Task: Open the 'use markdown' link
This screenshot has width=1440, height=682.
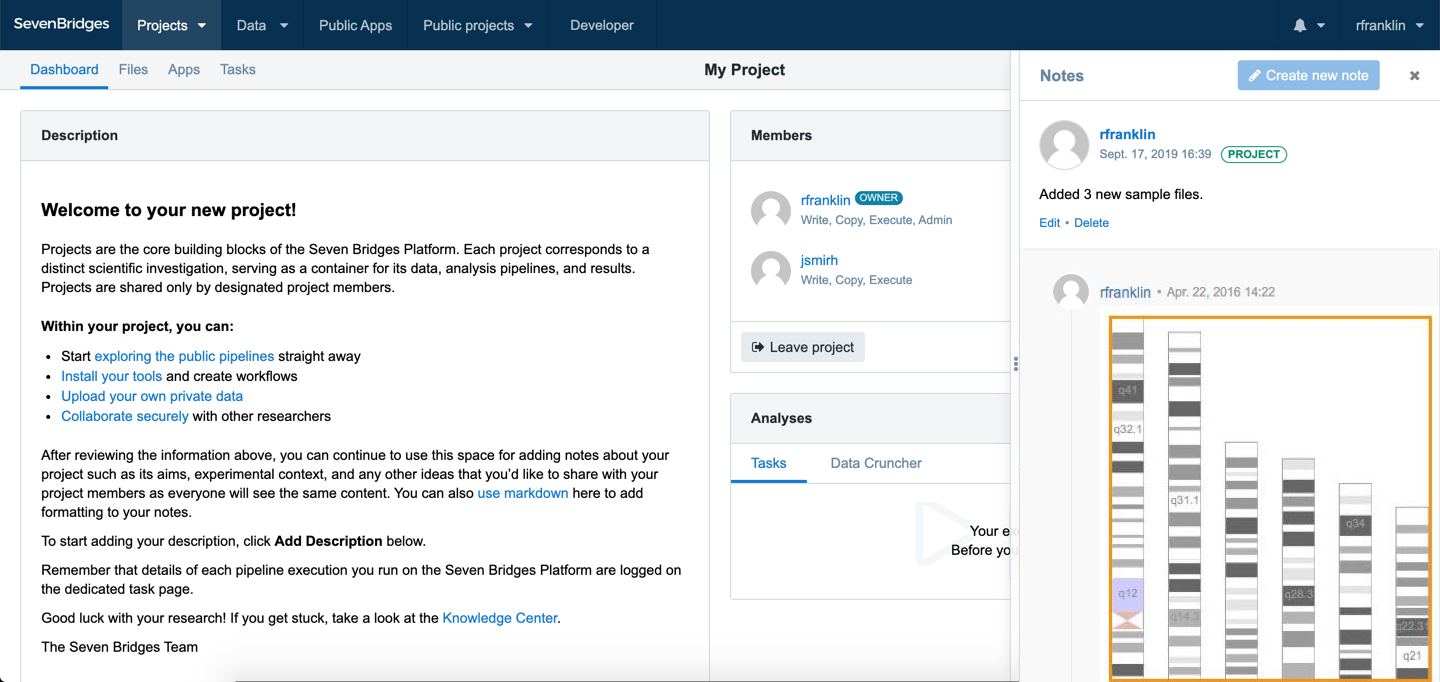Action: click(x=523, y=493)
